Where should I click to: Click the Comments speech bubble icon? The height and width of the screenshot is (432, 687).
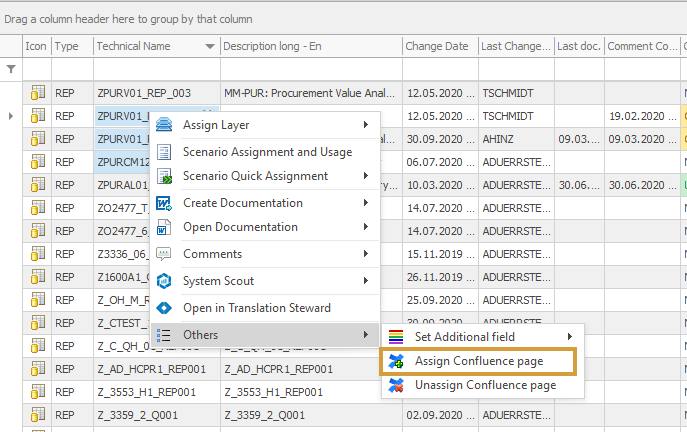pos(166,254)
